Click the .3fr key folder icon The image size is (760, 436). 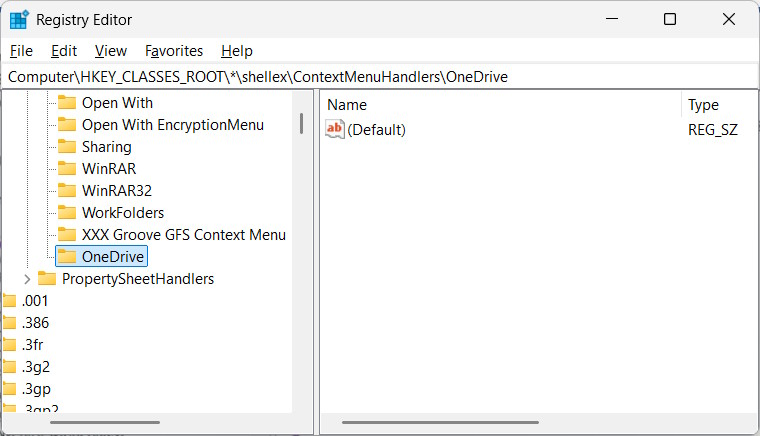[10, 345]
